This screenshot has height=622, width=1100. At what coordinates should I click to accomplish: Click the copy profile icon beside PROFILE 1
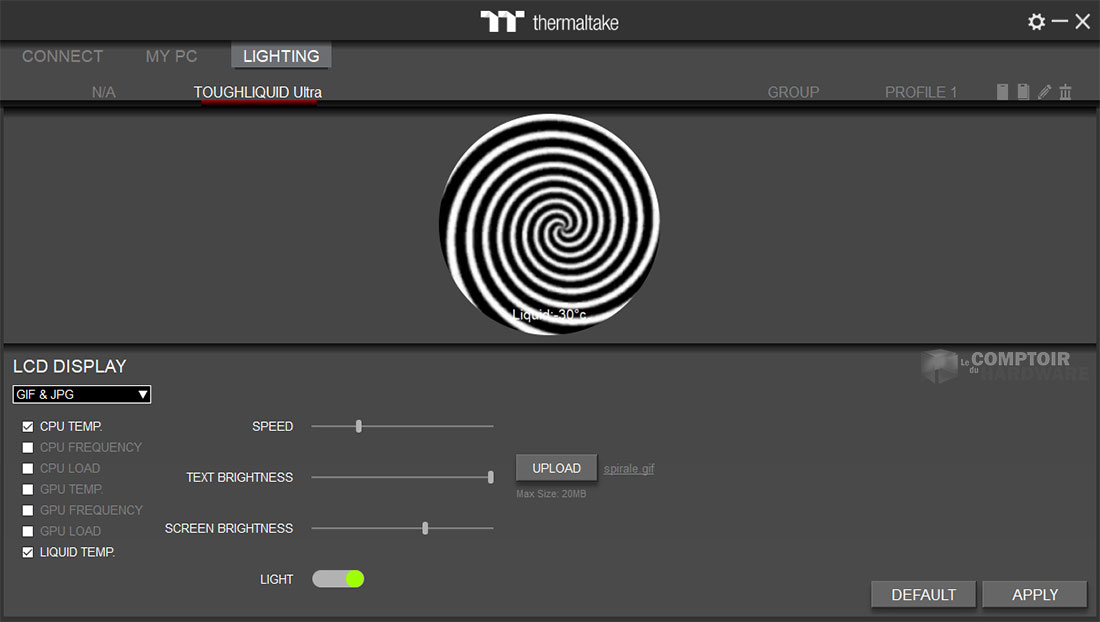click(x=1003, y=92)
